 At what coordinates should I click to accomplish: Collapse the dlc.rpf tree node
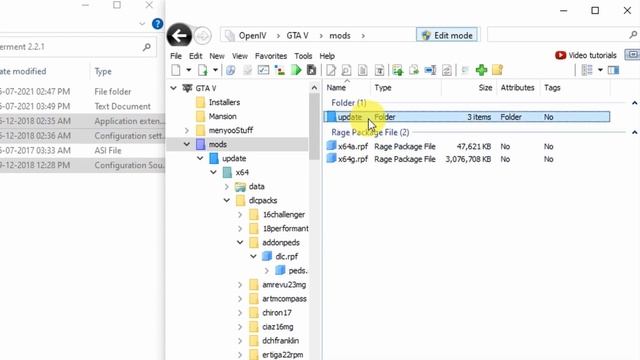pos(253,256)
